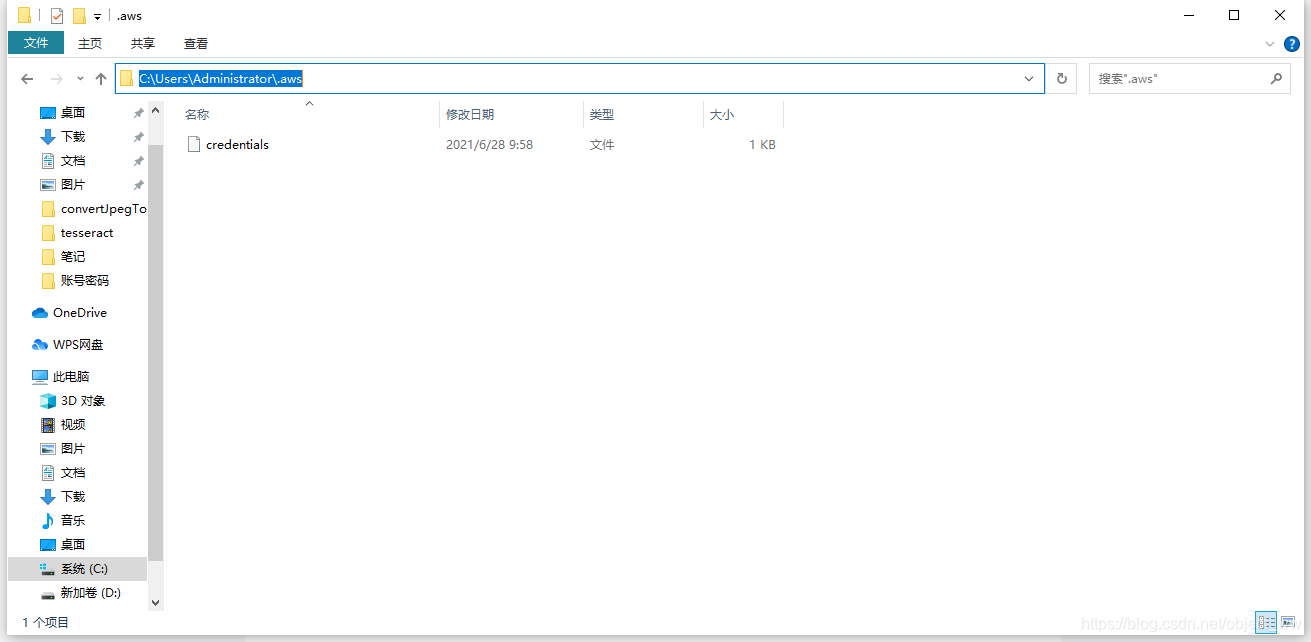Click the 新加卷 (D:) drive icon
This screenshot has width=1311, height=642.
(x=48, y=593)
